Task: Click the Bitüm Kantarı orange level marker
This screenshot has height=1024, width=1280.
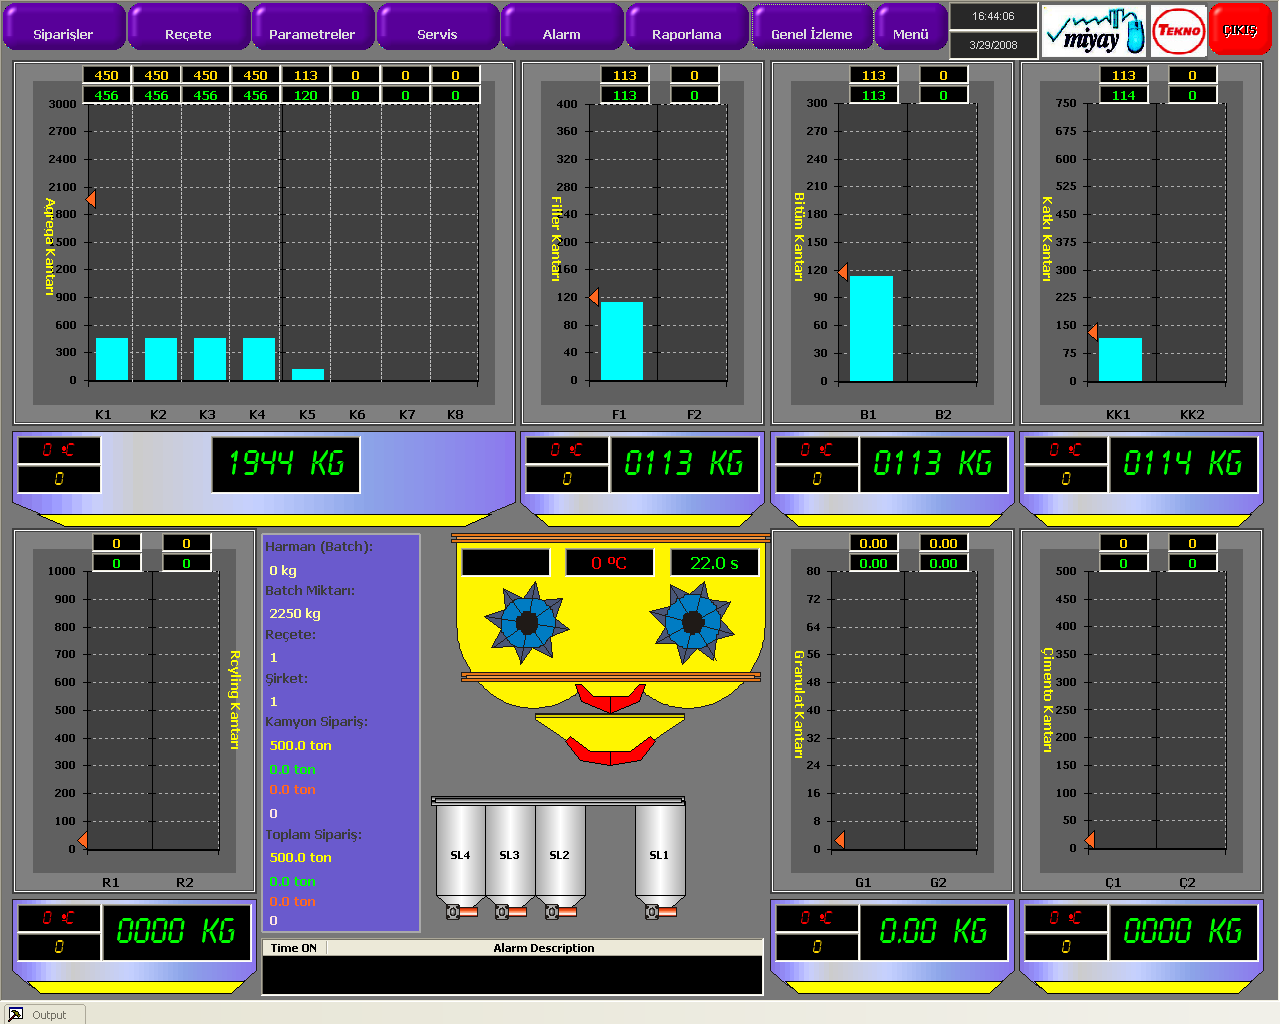Action: pyautogui.click(x=843, y=272)
